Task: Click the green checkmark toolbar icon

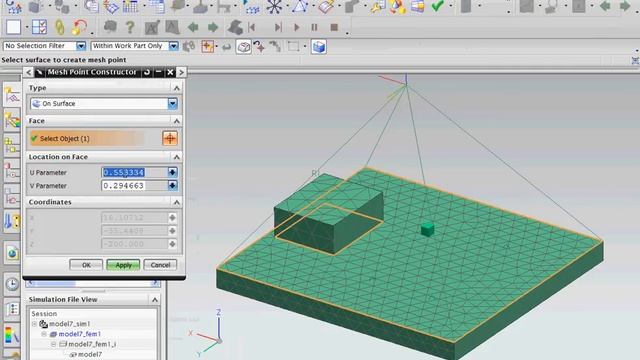Action: (438, 6)
